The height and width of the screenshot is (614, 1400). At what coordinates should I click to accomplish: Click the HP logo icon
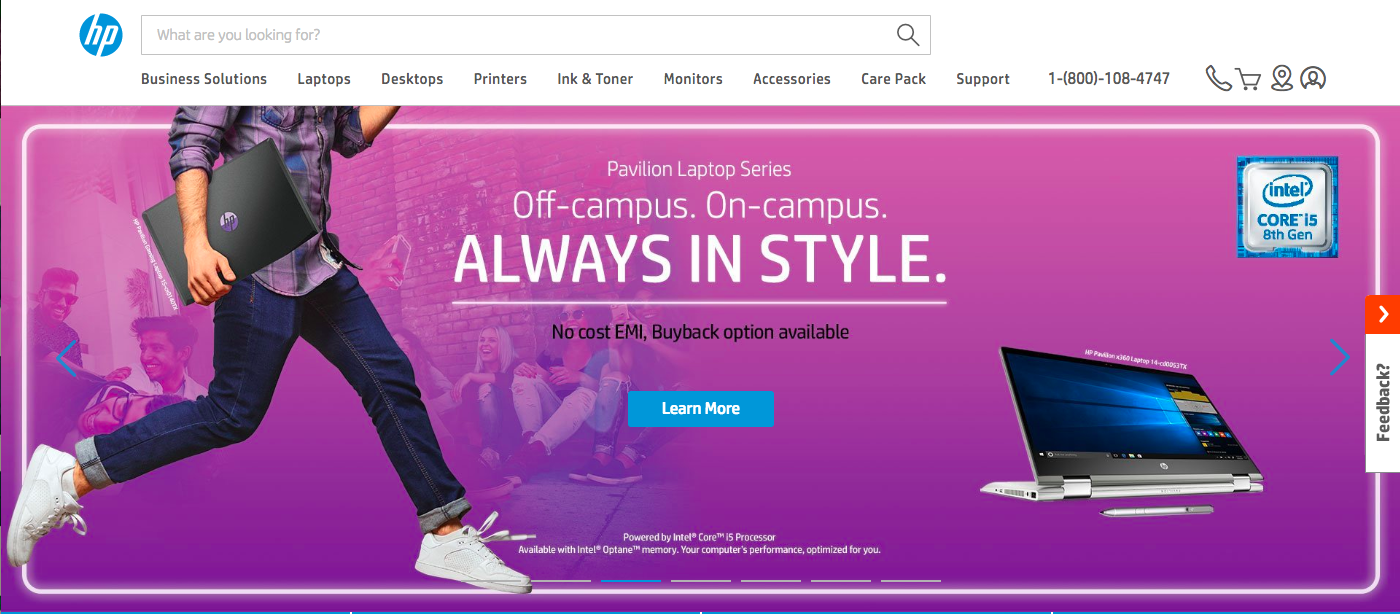click(x=101, y=35)
